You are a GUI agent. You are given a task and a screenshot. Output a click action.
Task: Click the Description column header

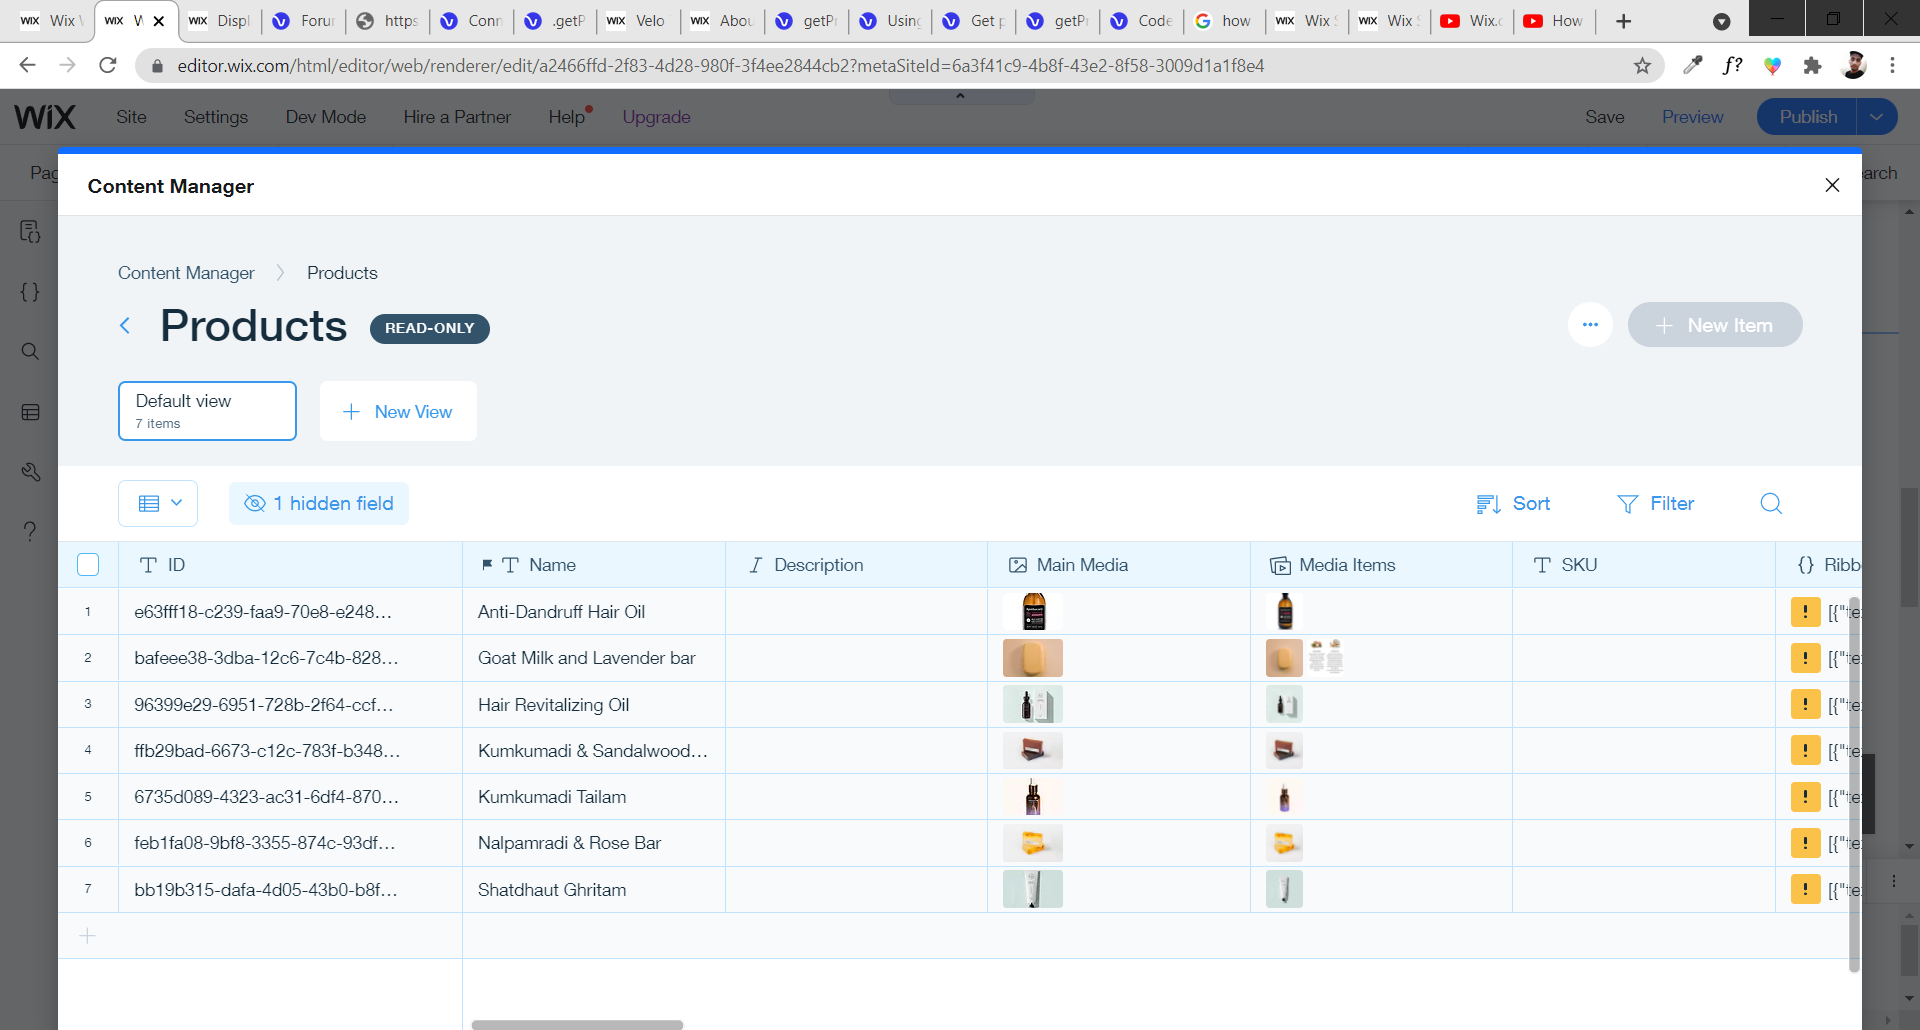click(856, 565)
